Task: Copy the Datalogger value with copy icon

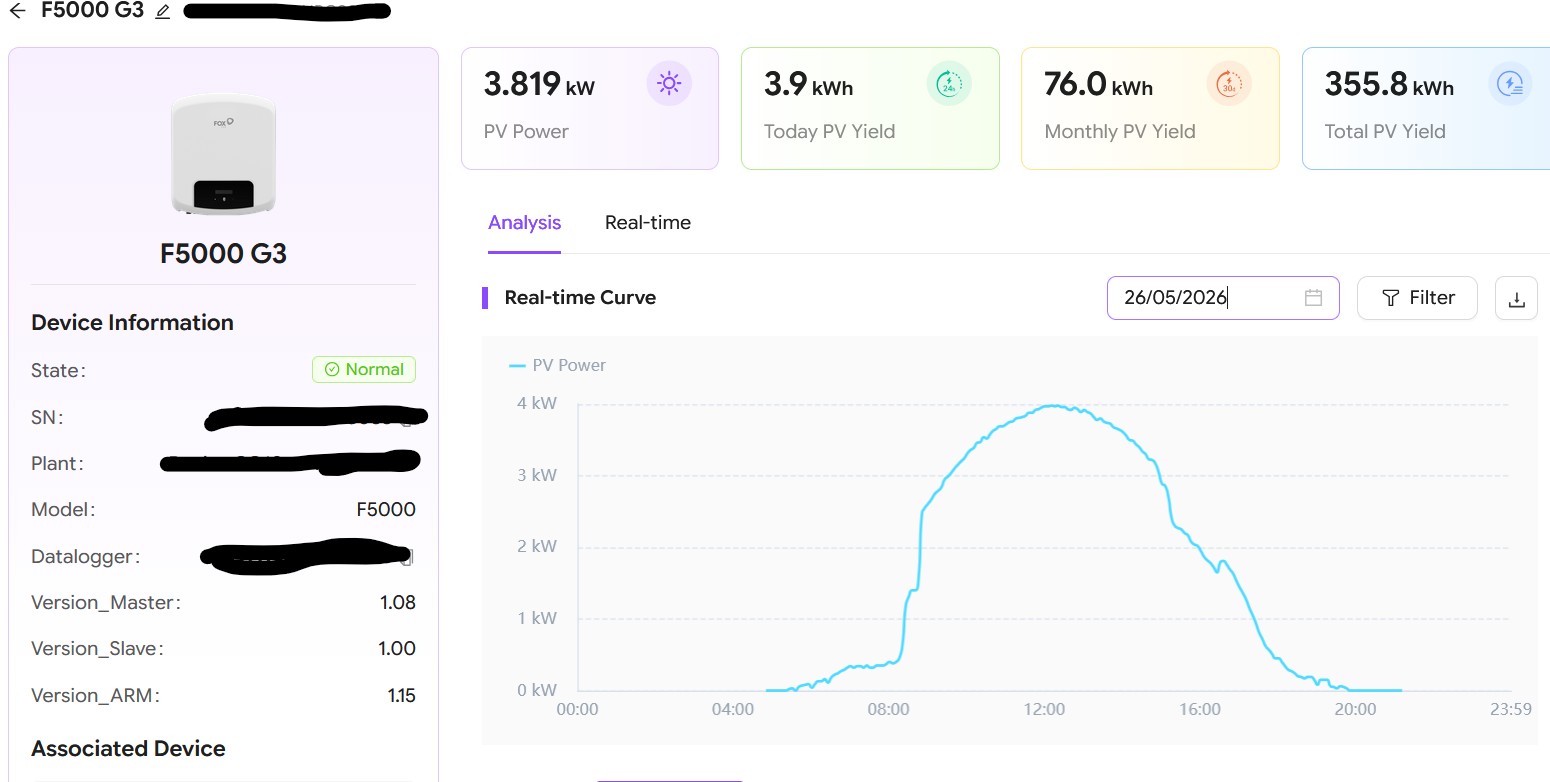Action: pyautogui.click(x=406, y=557)
